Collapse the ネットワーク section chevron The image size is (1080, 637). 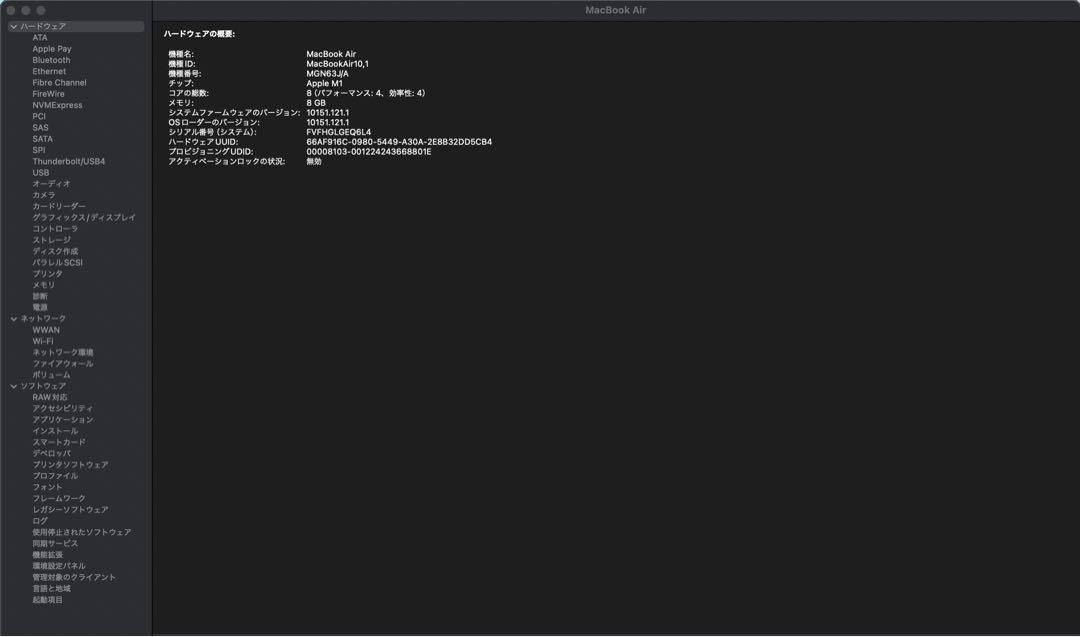pyautogui.click(x=14, y=319)
